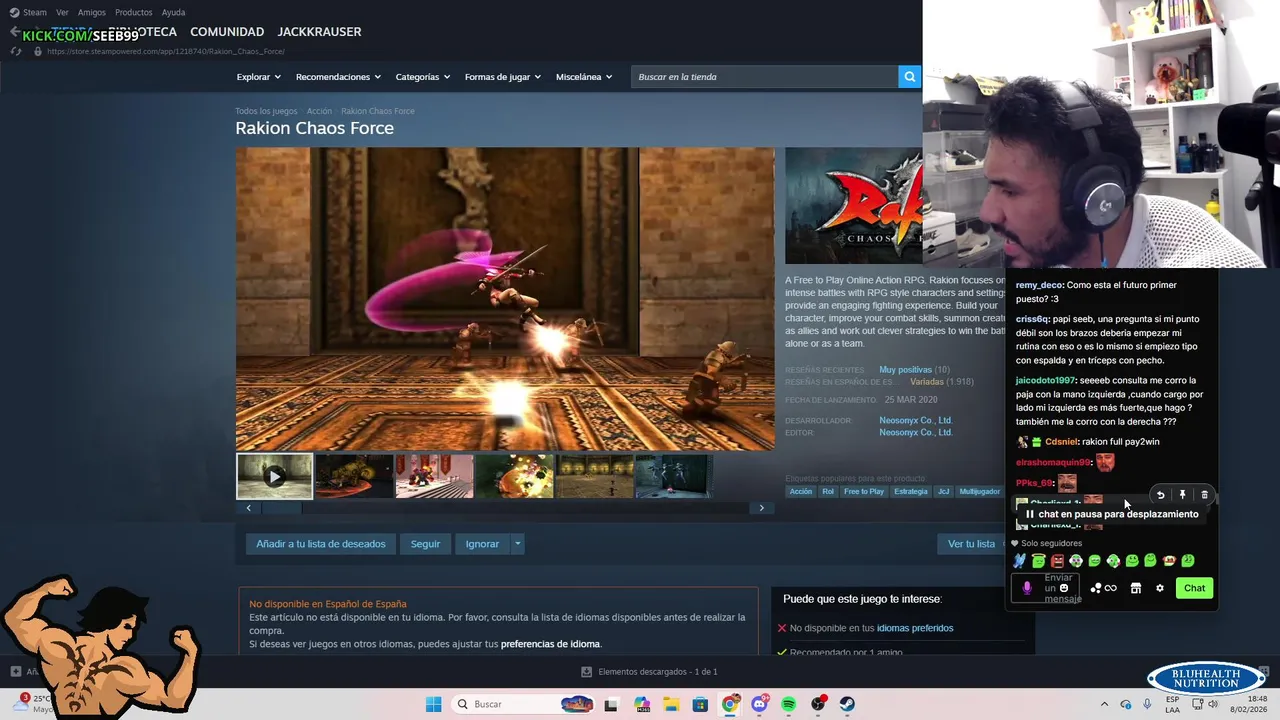This screenshot has width=1280, height=720.
Task: Click the thumbnail strip scroll handle
Action: point(281,508)
